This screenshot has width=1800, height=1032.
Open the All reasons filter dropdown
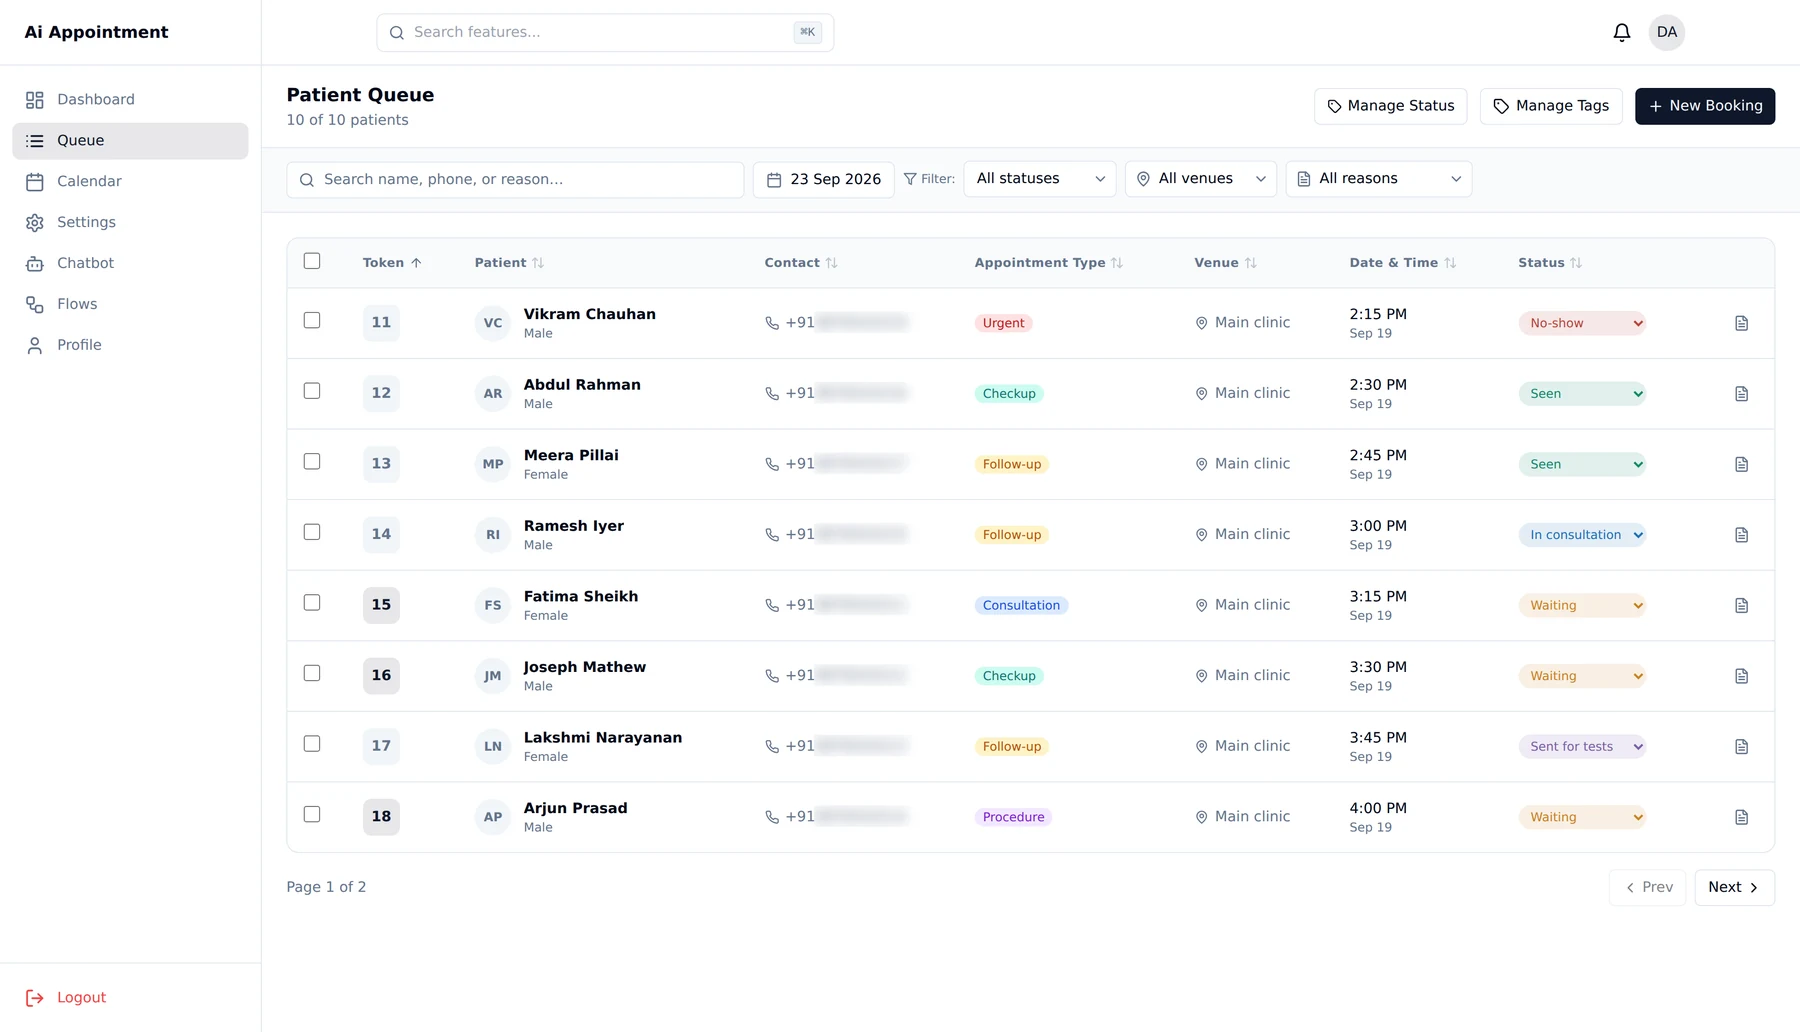point(1378,179)
